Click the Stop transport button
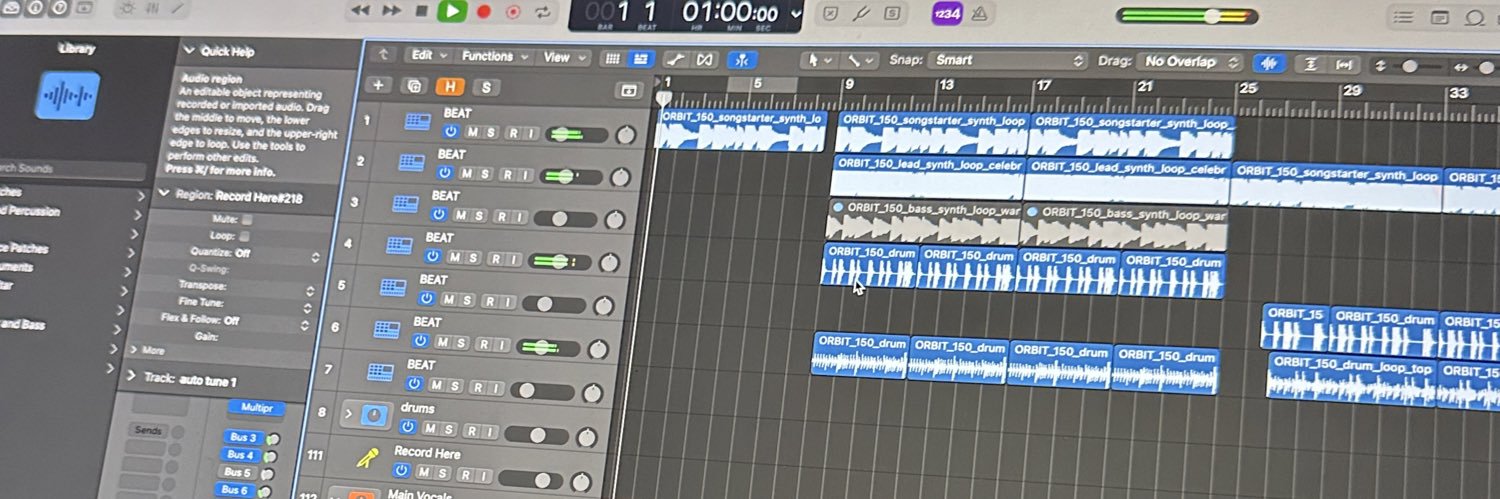 tap(422, 11)
